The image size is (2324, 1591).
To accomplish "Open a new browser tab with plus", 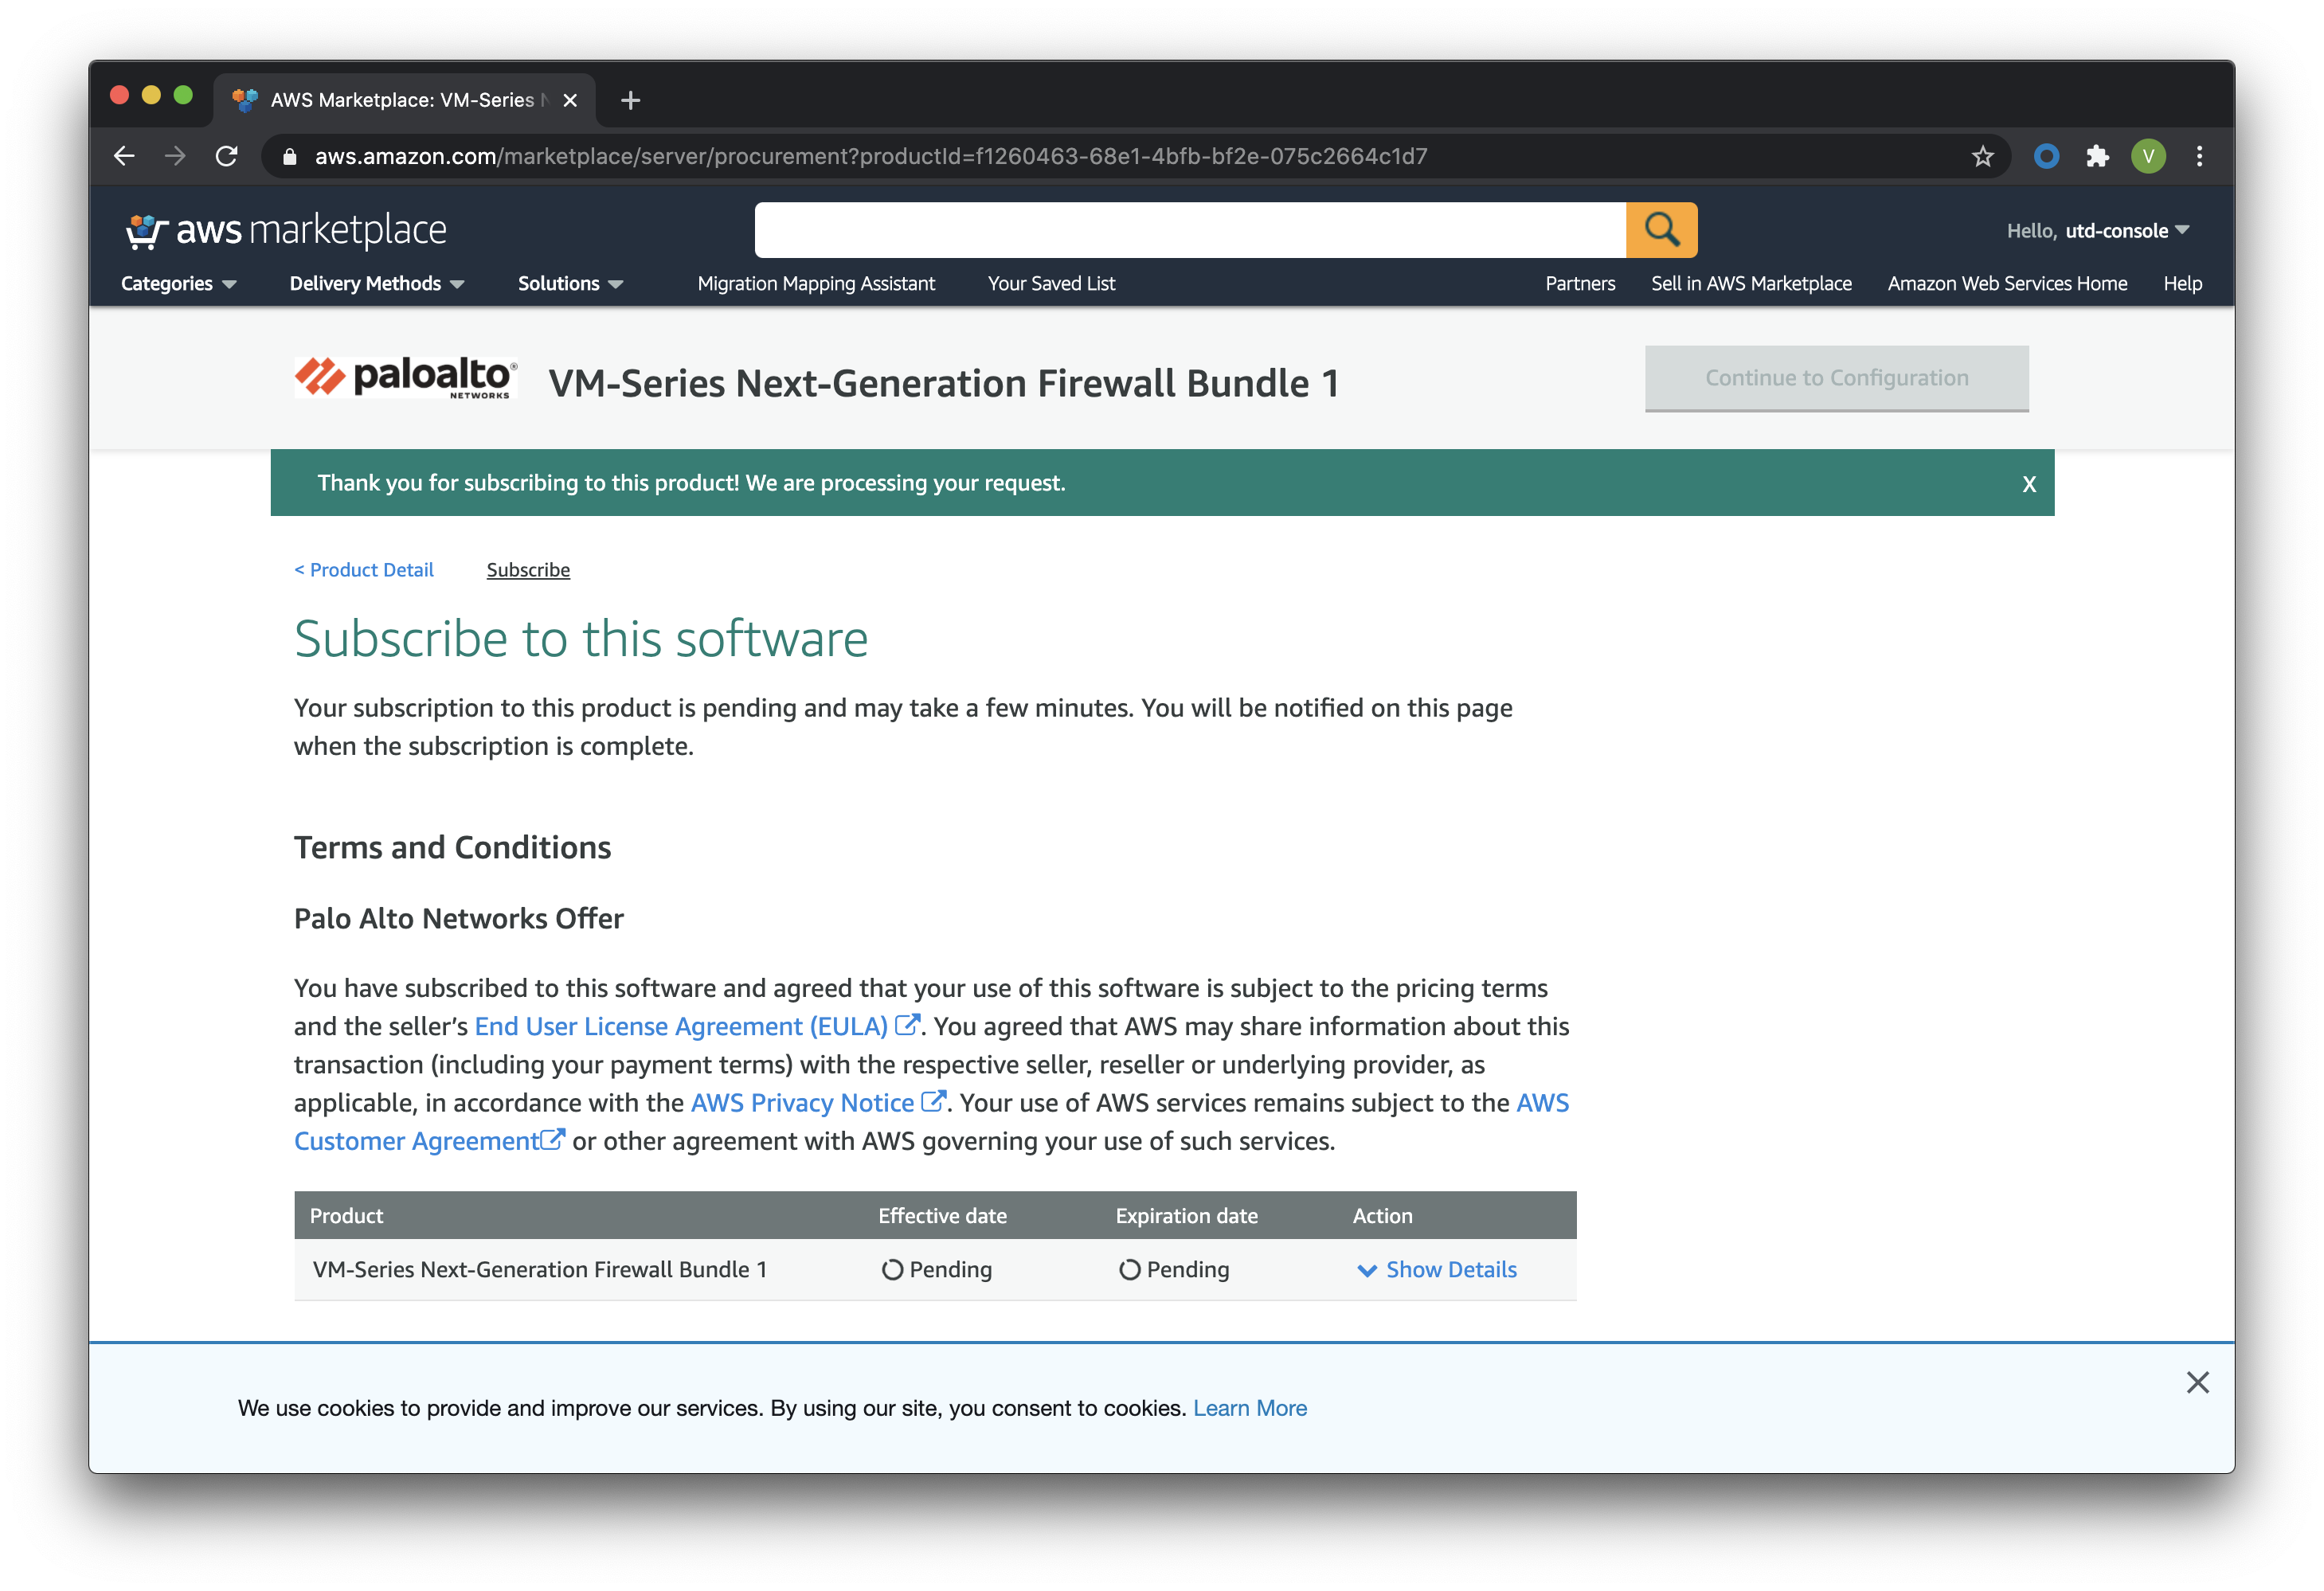I will tap(630, 100).
